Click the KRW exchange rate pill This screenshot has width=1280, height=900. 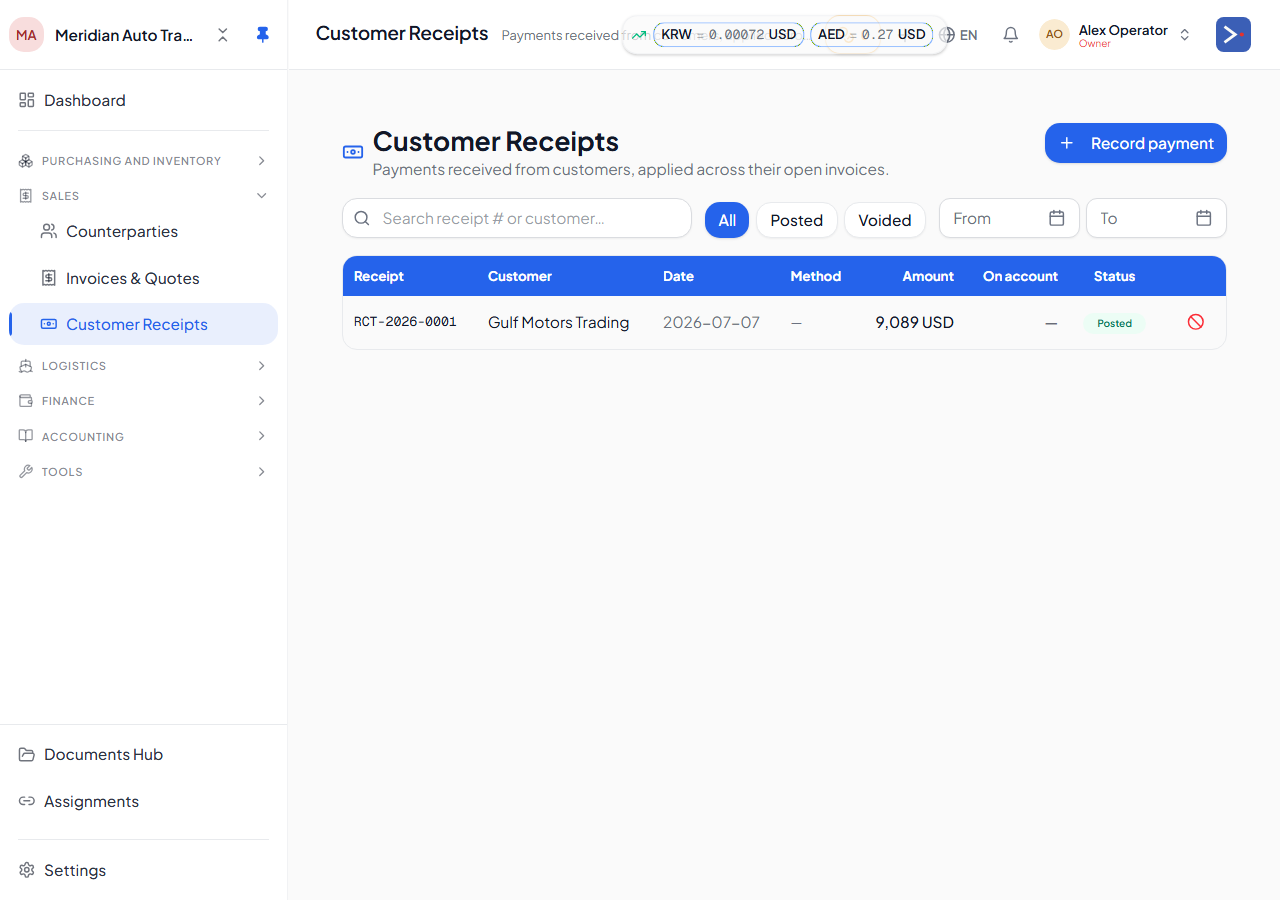point(729,35)
